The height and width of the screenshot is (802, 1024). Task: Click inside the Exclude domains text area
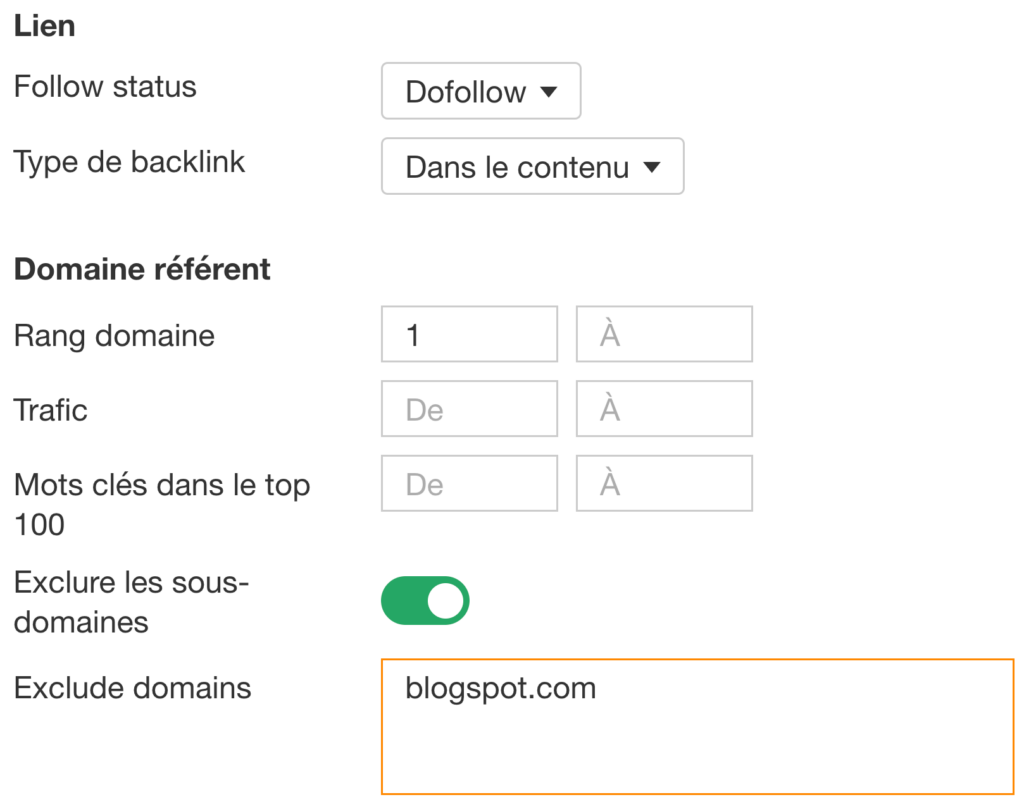pyautogui.click(x=697, y=727)
